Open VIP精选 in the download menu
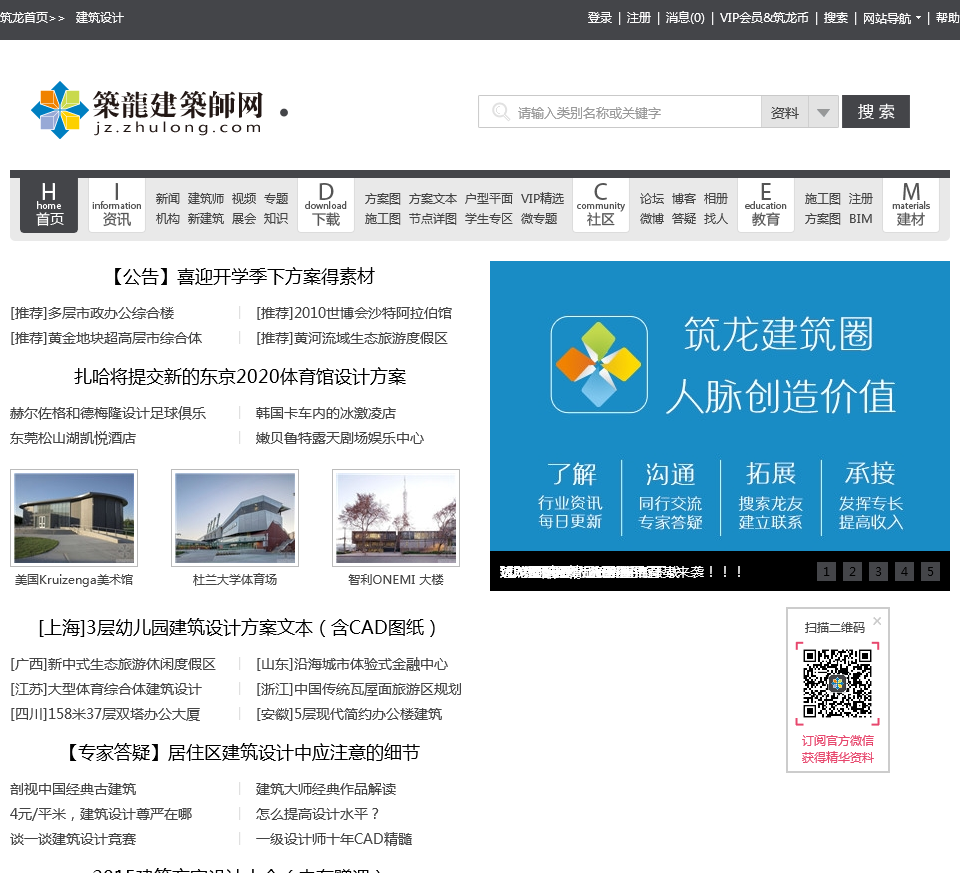960x873 pixels. [x=542, y=198]
